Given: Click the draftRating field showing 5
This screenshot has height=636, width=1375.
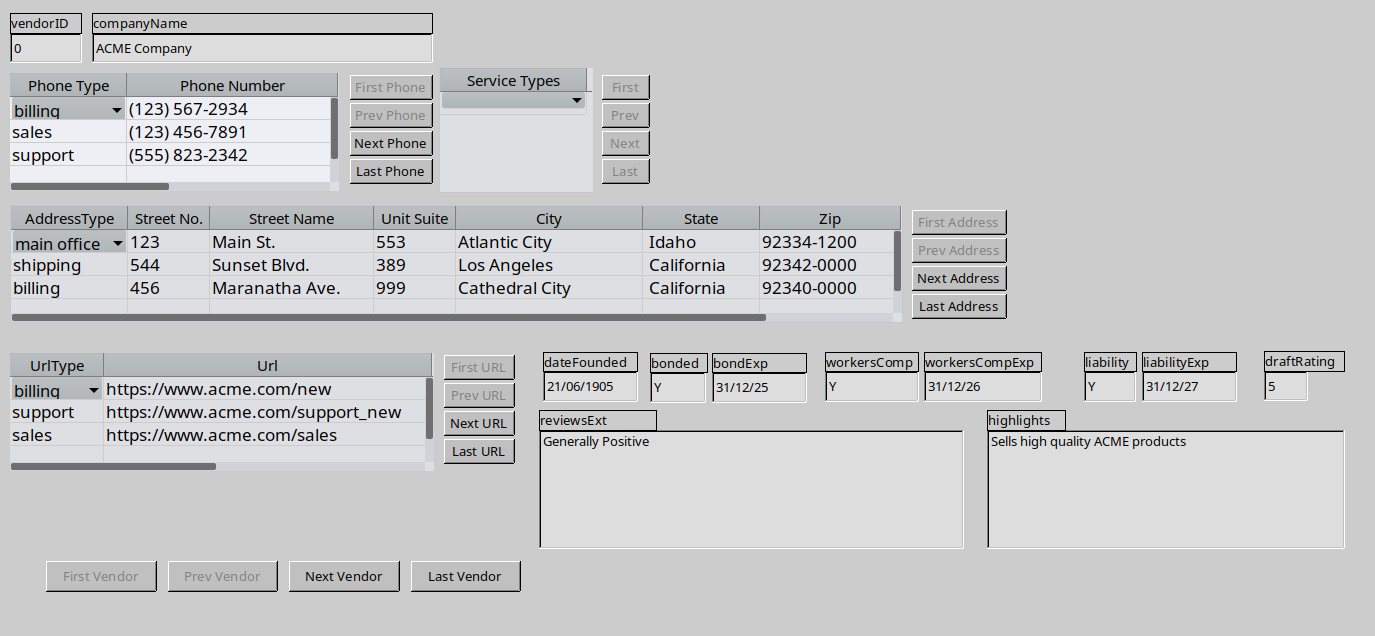Looking at the screenshot, I should coord(1286,386).
